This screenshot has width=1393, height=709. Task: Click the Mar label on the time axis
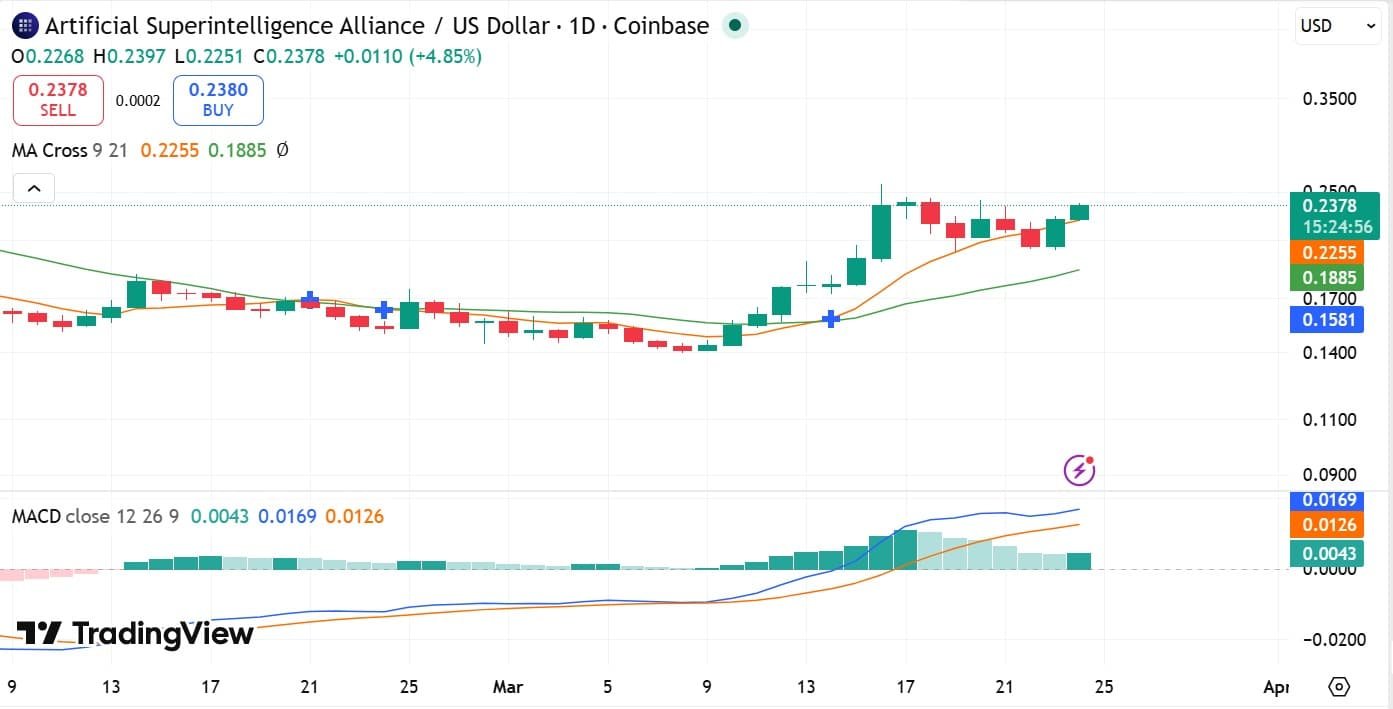(508, 687)
